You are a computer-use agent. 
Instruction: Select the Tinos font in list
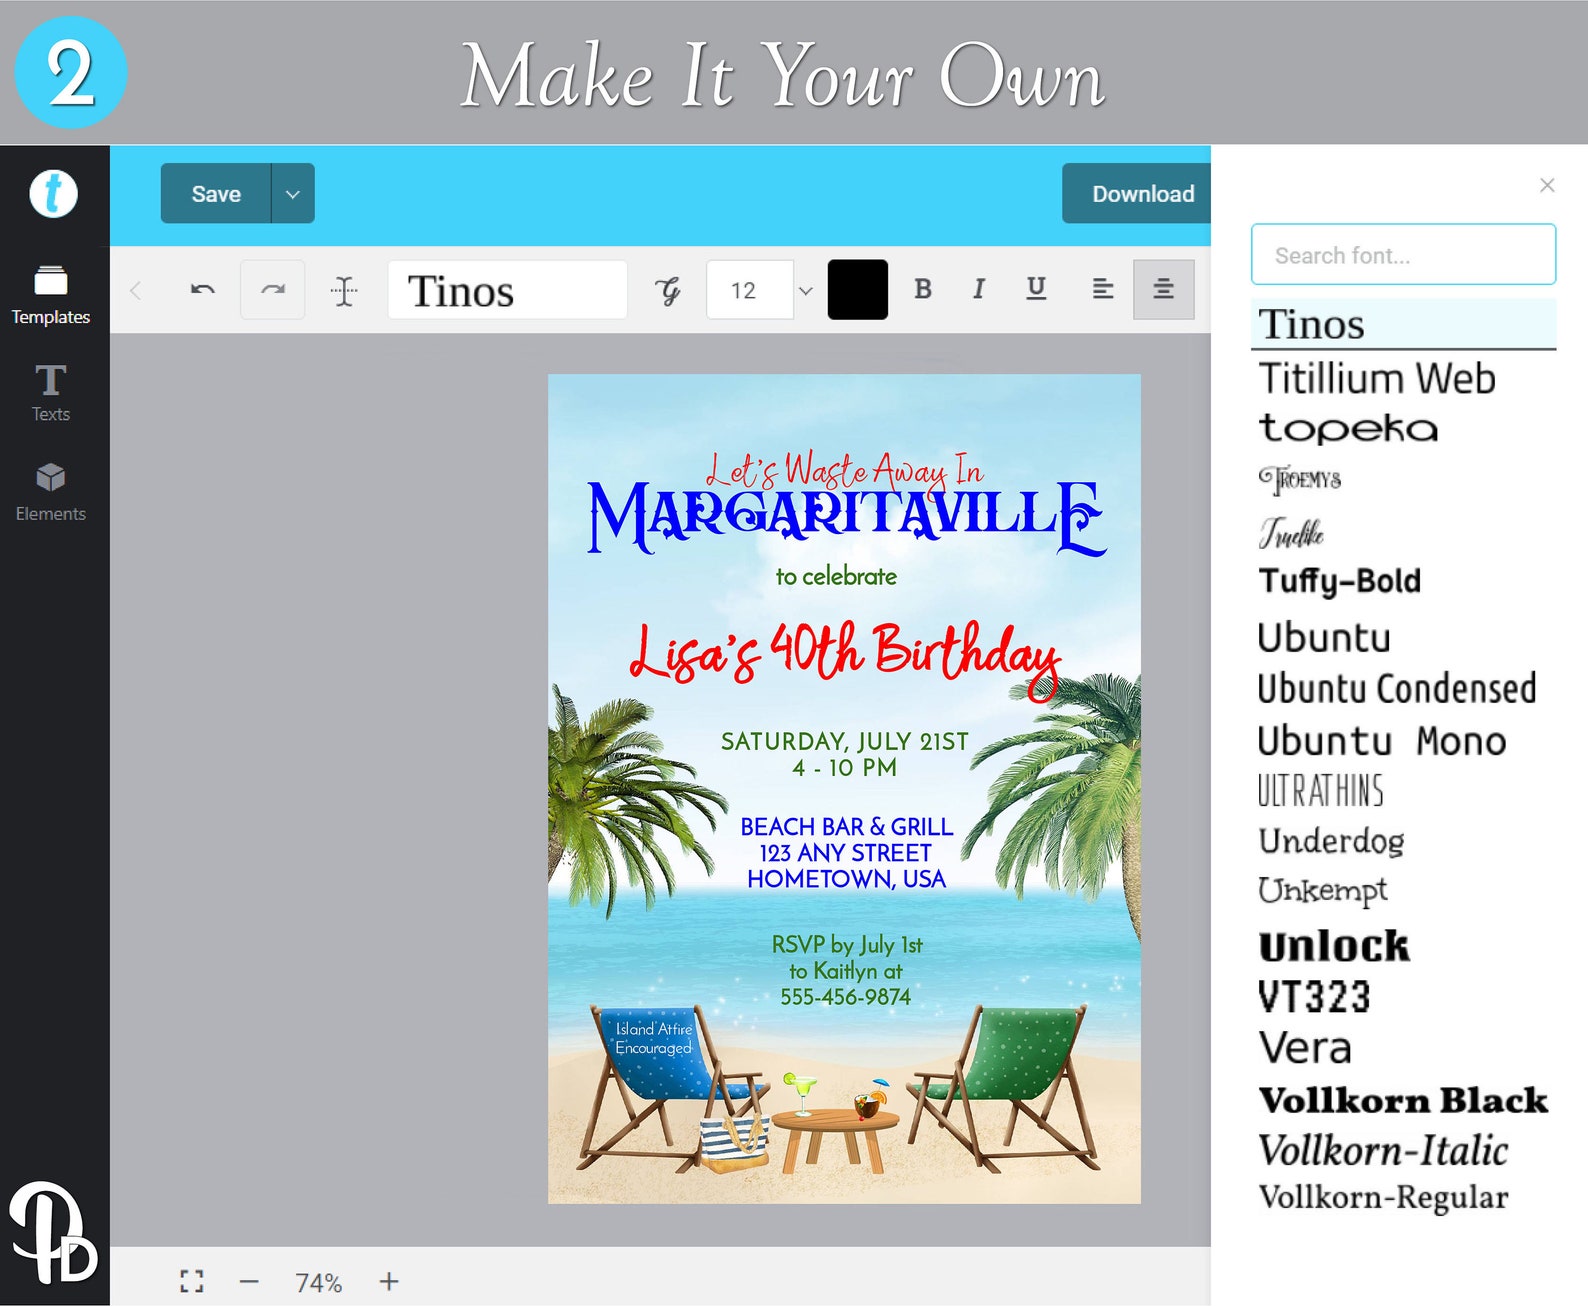[x=1404, y=324]
